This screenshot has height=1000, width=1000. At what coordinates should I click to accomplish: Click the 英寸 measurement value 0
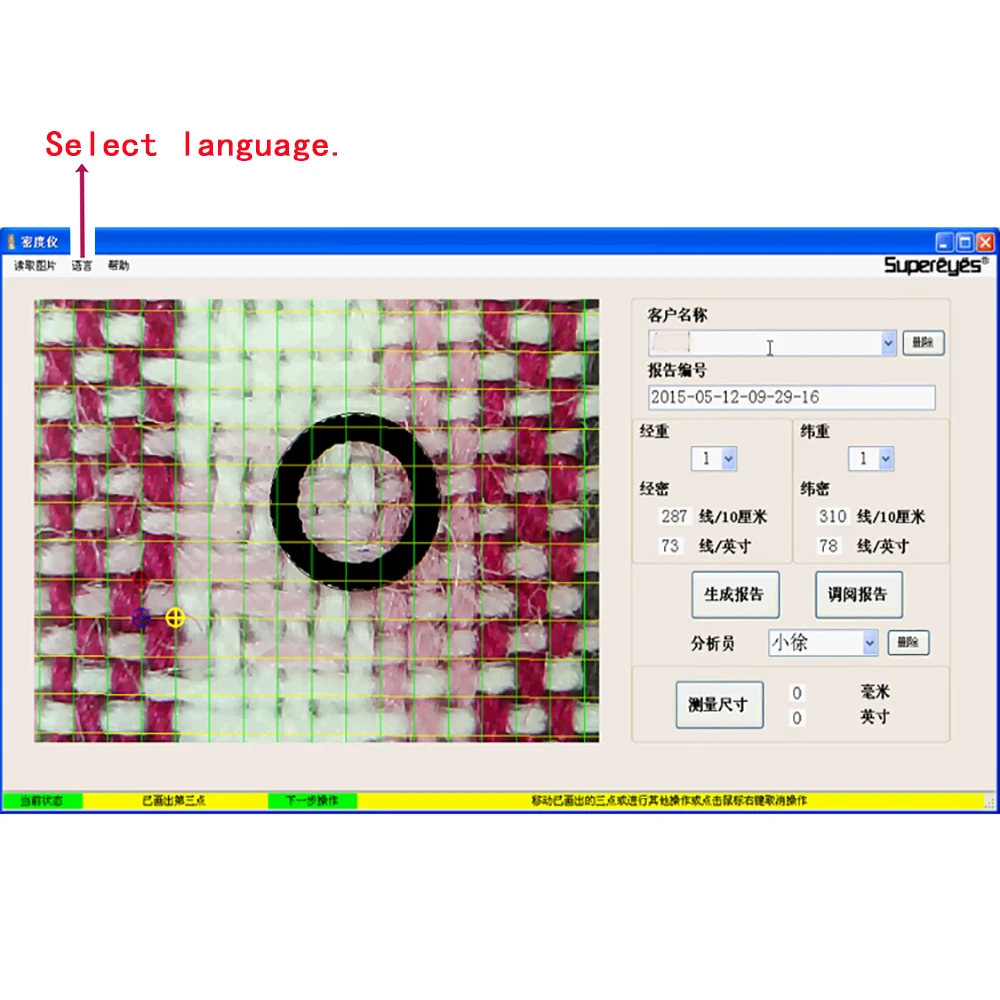pos(797,718)
